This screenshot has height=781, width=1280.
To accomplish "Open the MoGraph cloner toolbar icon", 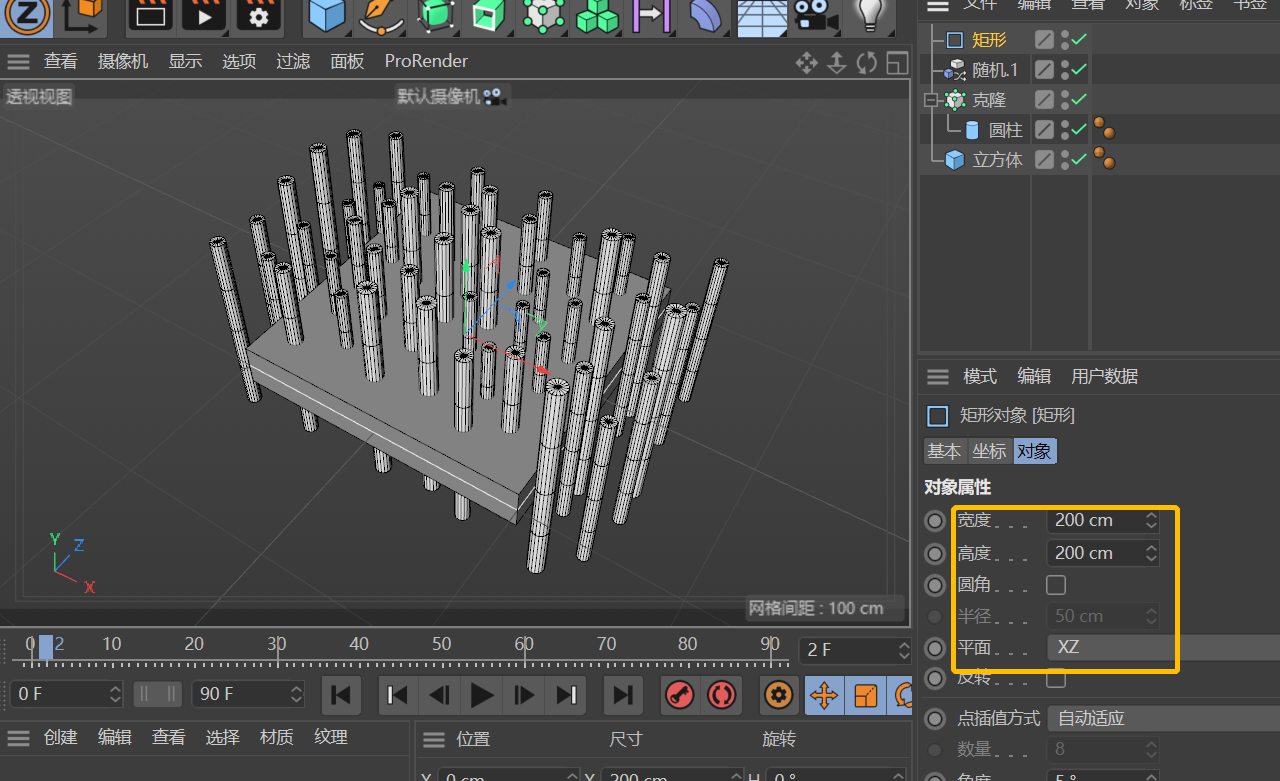I will click(x=543, y=15).
